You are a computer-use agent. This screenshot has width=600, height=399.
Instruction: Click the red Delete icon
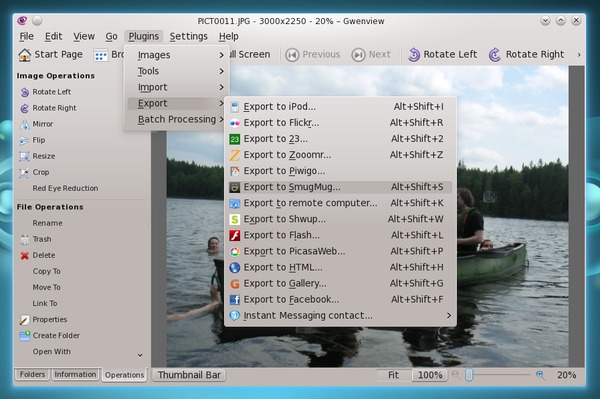pyautogui.click(x=24, y=256)
